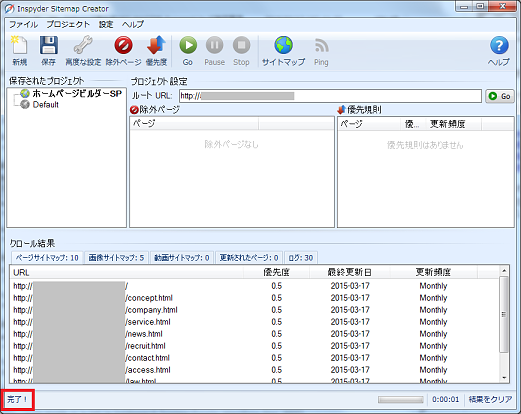Click the crawl results scrollbar down arrow
This screenshot has width=521, height=414.
point(504,378)
